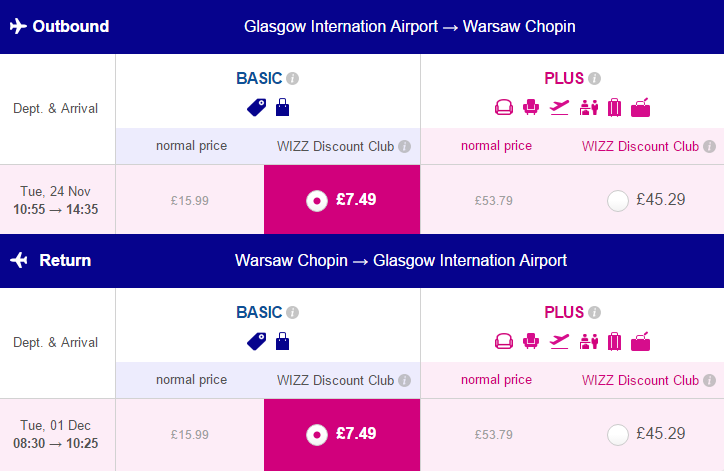Select return BASIC £7.49 discount fare radio
This screenshot has width=724, height=471.
point(317,435)
